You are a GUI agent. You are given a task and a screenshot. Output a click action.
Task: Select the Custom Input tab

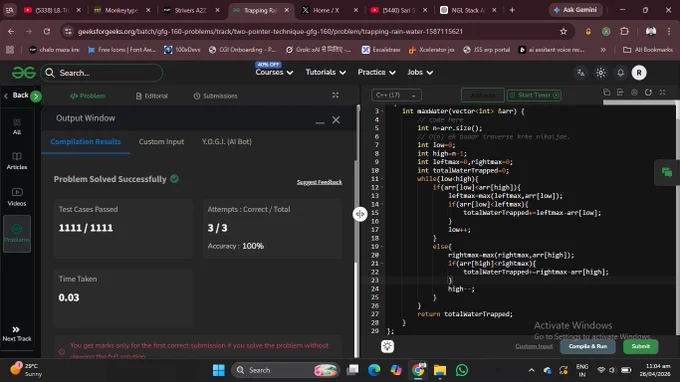(x=161, y=142)
